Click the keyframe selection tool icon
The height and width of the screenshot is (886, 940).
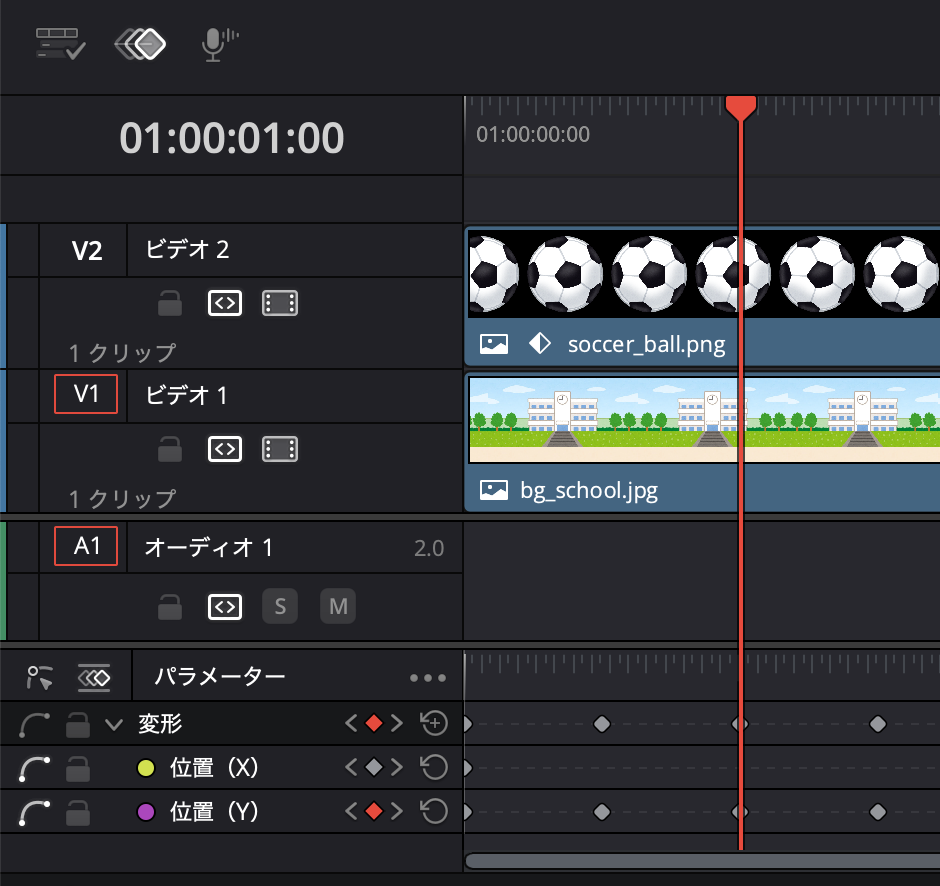(40, 678)
